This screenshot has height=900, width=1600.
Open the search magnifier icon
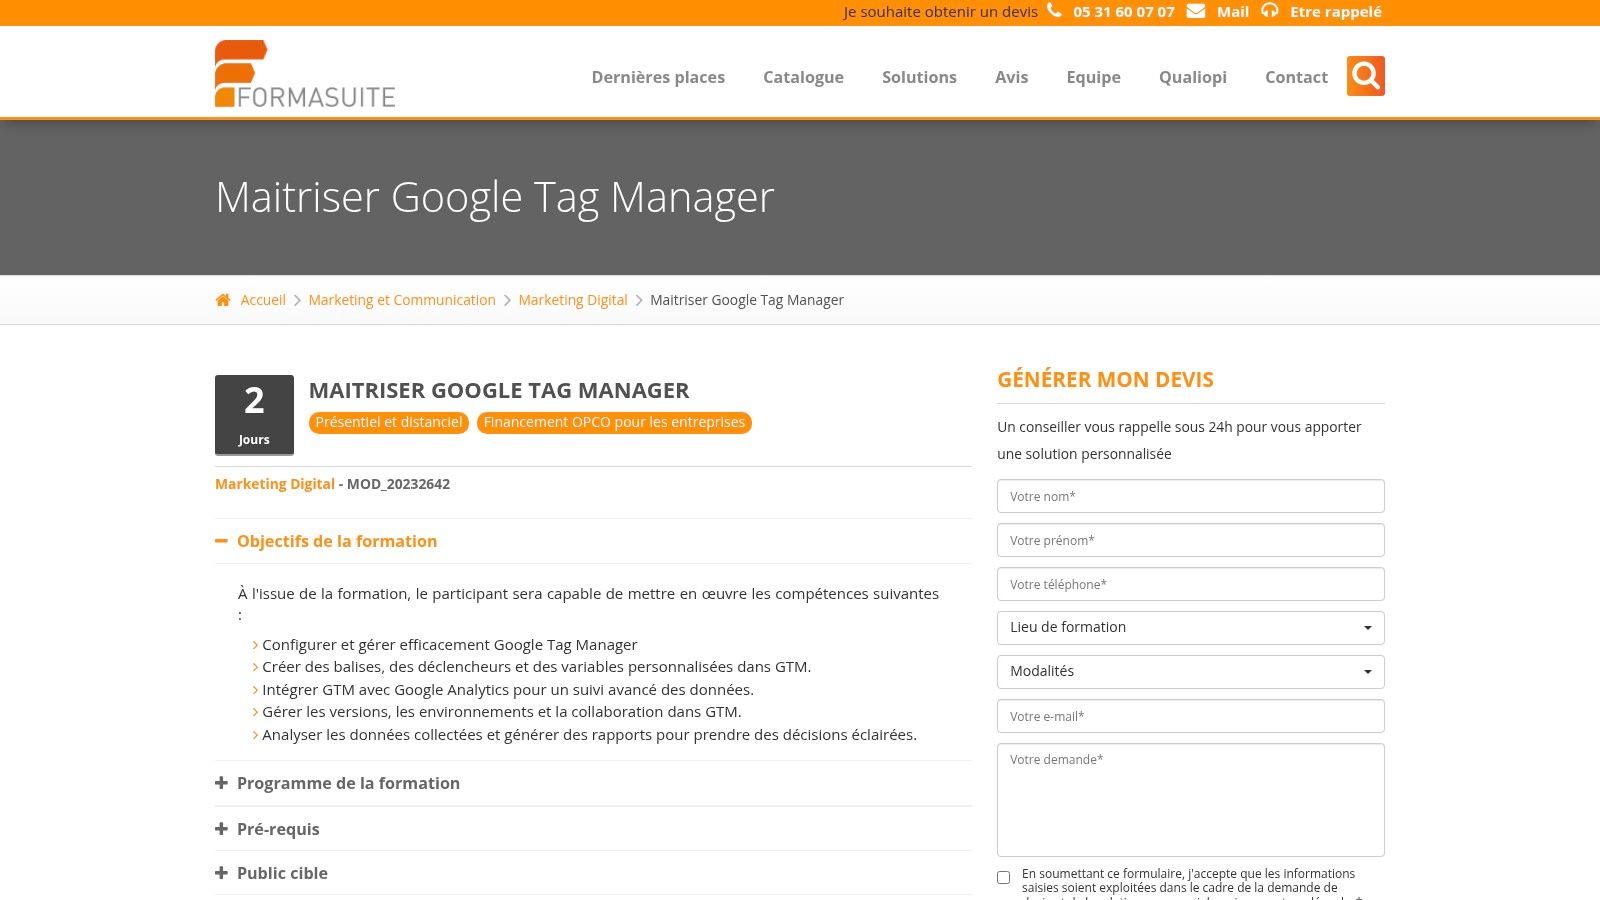(1365, 76)
